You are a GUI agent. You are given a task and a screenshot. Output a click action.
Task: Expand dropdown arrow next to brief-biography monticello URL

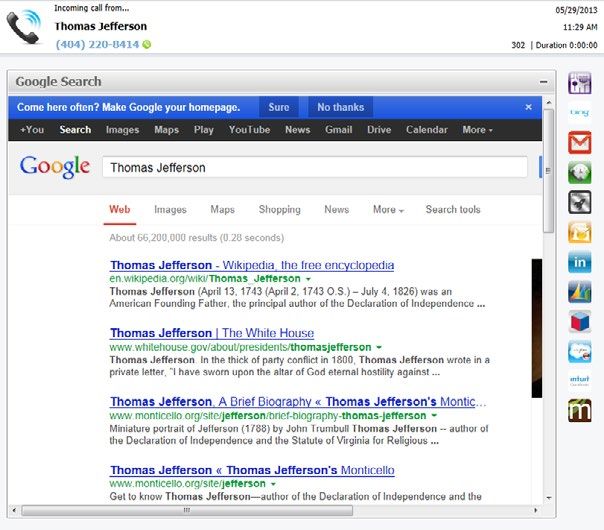pyautogui.click(x=434, y=416)
